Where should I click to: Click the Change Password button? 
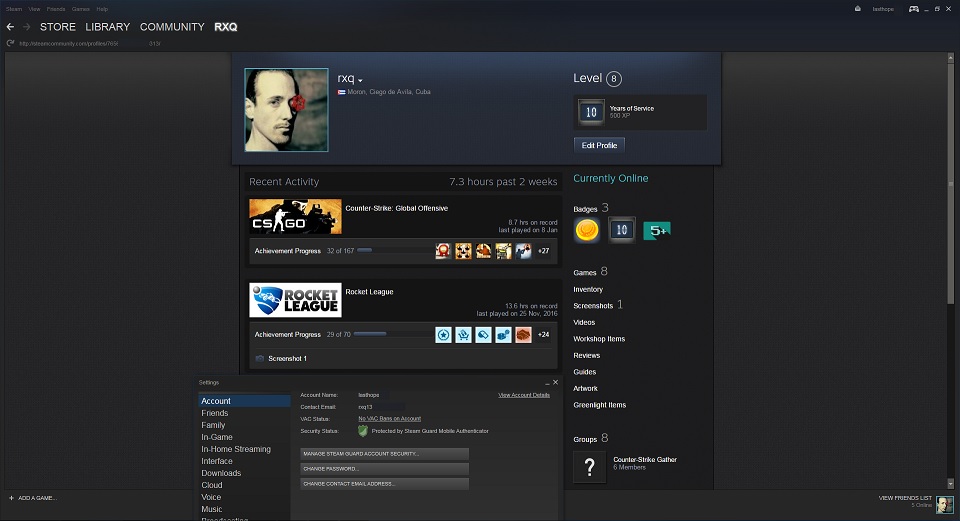point(384,468)
